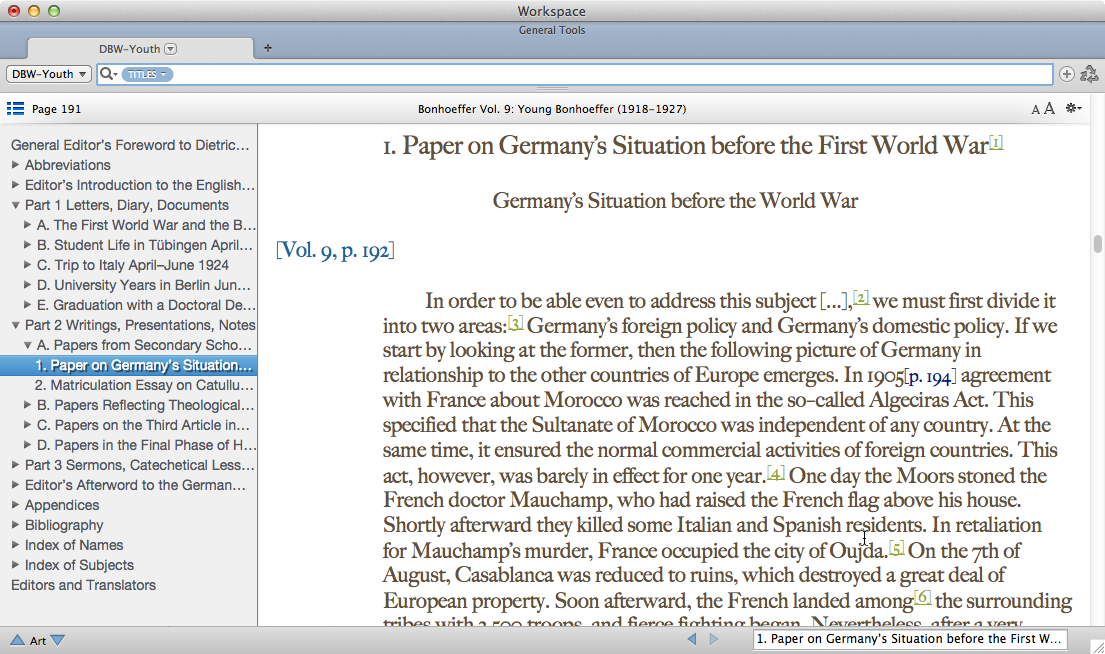The image size is (1105, 654).
Task: Click the down triangle next to Art
Action: 58,640
